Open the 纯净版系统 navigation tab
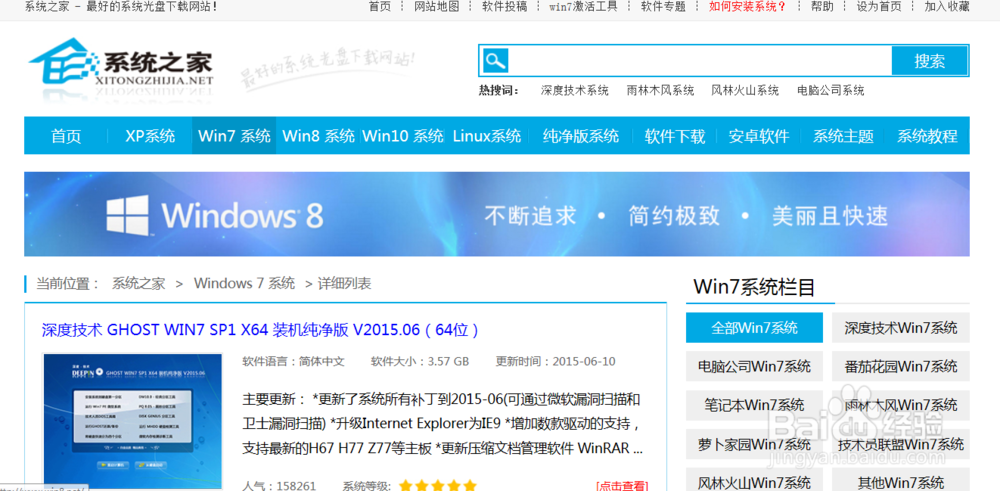Image resolution: width=1000 pixels, height=491 pixels. coord(580,136)
